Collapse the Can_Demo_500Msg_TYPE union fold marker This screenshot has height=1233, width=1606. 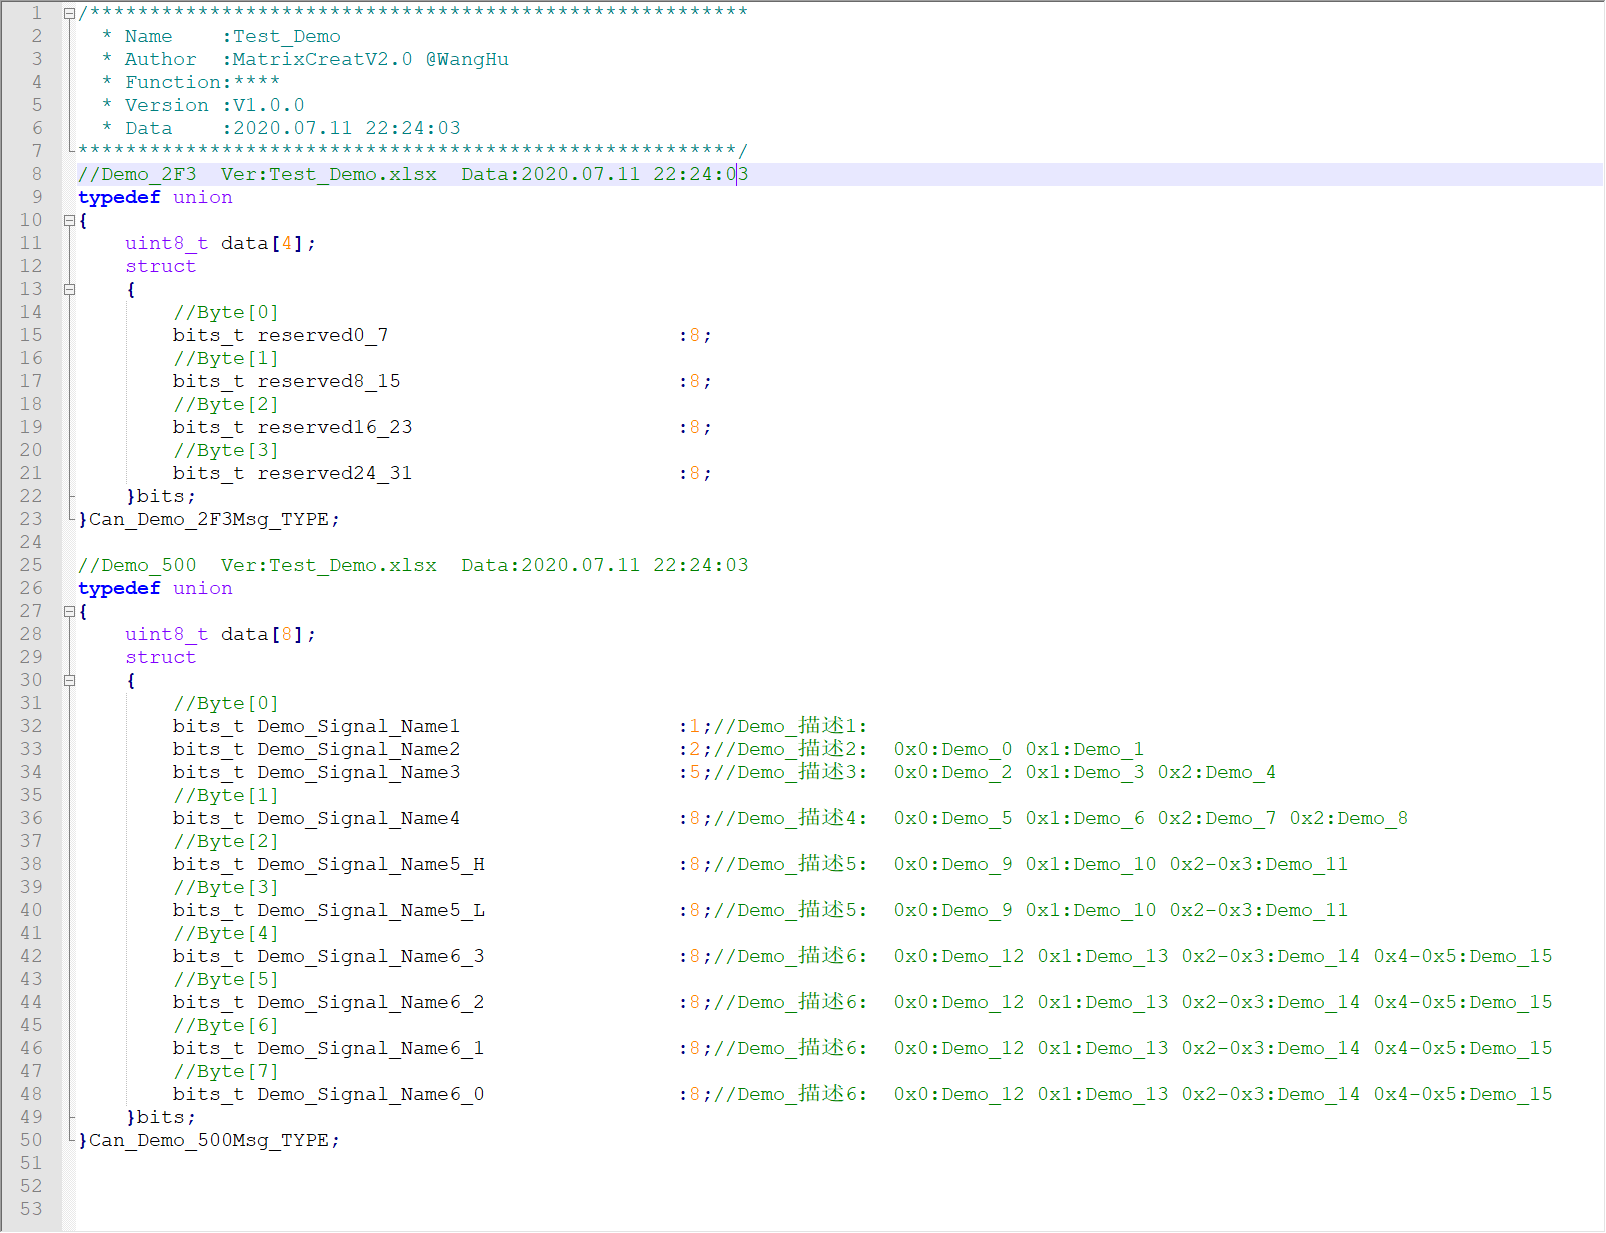pos(68,611)
